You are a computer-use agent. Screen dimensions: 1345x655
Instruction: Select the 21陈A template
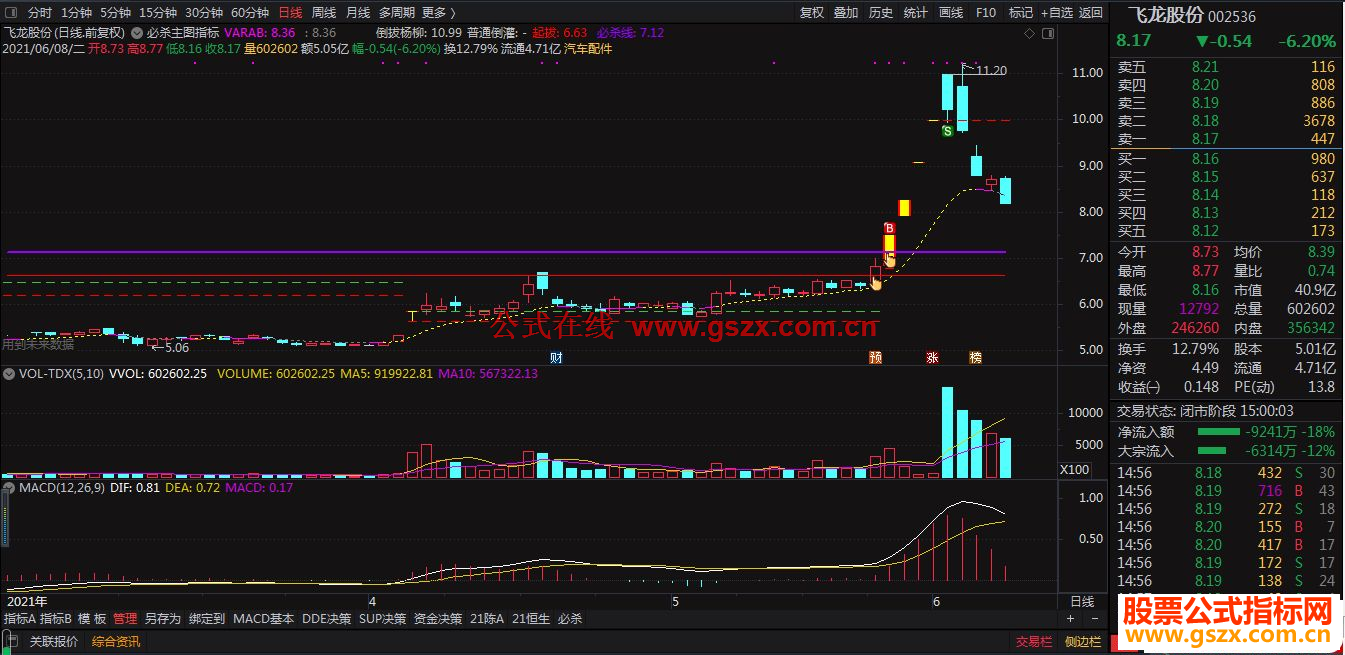pyautogui.click(x=487, y=619)
